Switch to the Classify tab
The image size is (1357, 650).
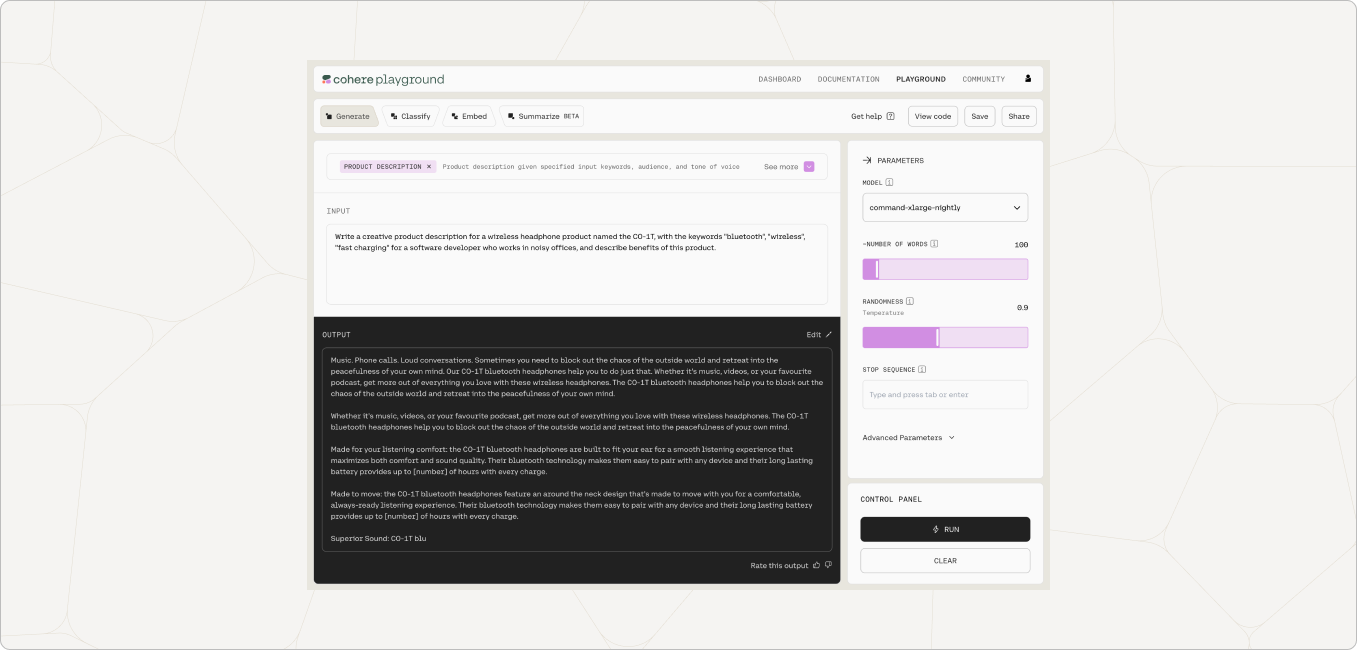point(411,116)
